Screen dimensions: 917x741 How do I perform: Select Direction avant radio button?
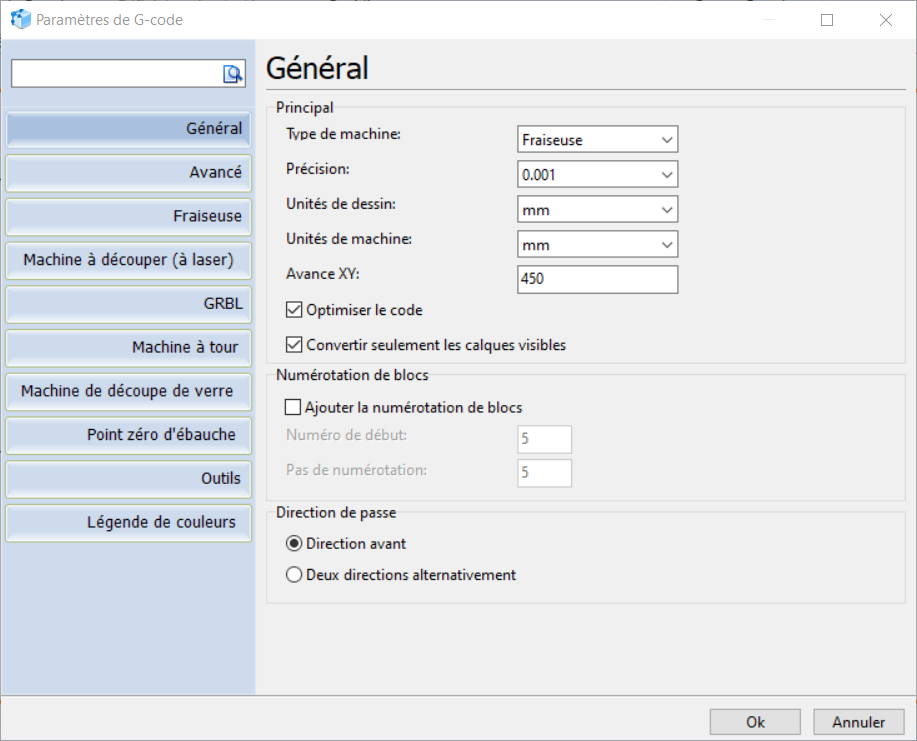point(294,544)
